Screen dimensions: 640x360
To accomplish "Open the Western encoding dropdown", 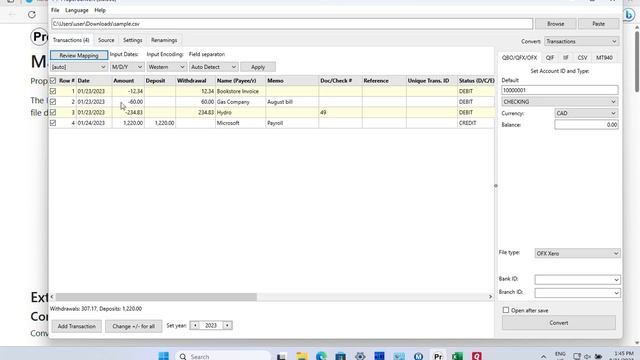I will [x=166, y=67].
